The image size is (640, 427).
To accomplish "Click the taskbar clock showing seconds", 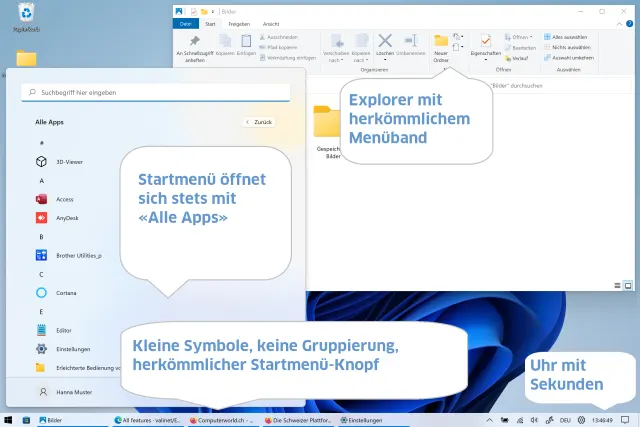I will click(602, 420).
